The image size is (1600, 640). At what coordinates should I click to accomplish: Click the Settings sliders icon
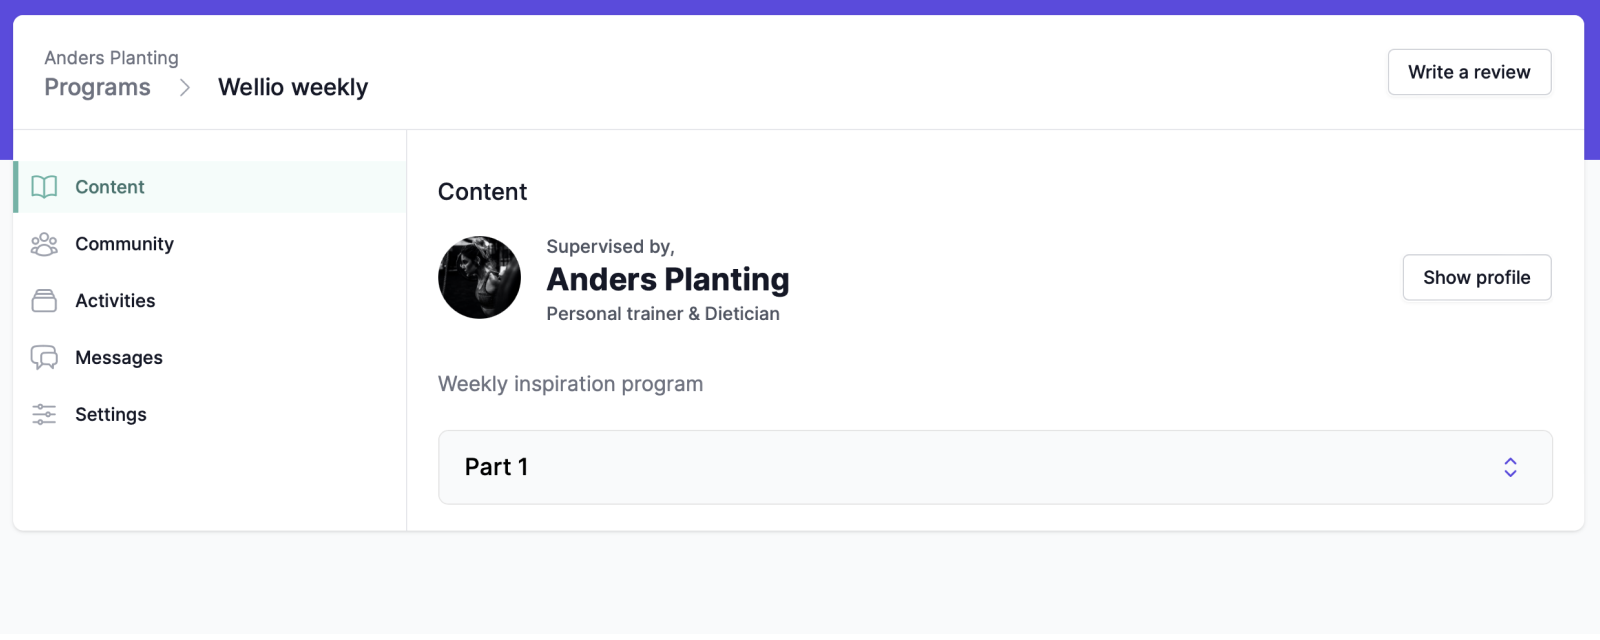point(44,414)
